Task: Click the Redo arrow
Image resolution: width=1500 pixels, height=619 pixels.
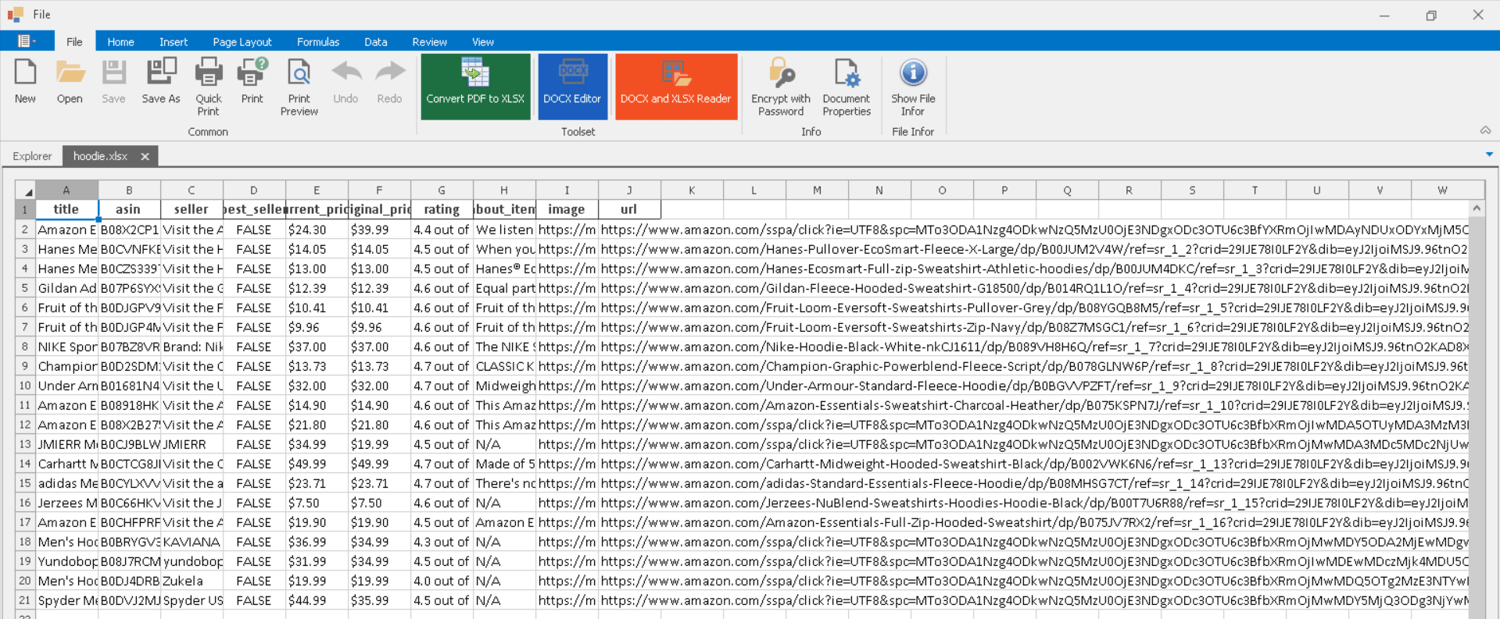Action: pyautogui.click(x=390, y=81)
